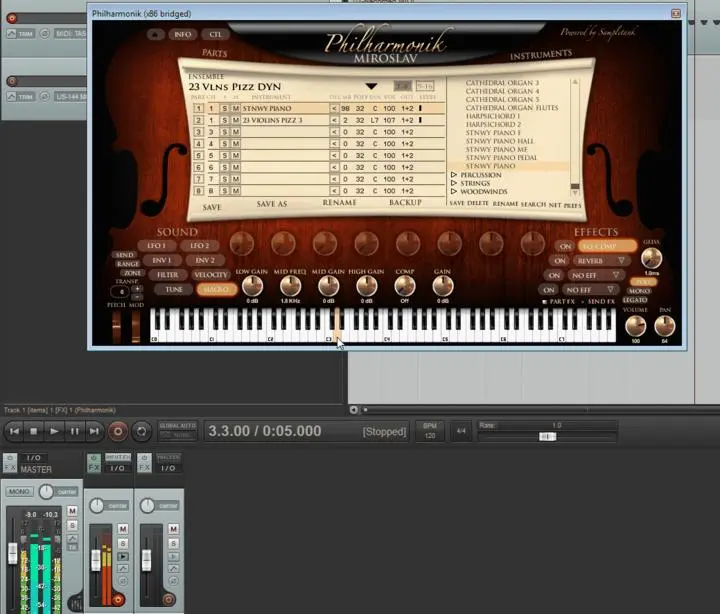Go to start with rewind transport button
Viewport: 720px width, 614px height.
point(14,431)
